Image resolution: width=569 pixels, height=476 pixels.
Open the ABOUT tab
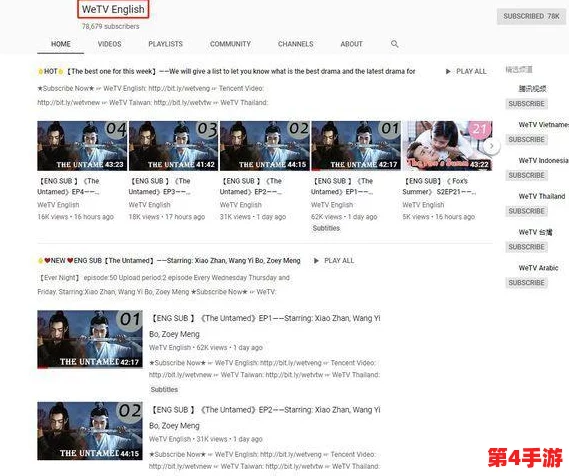[351, 44]
